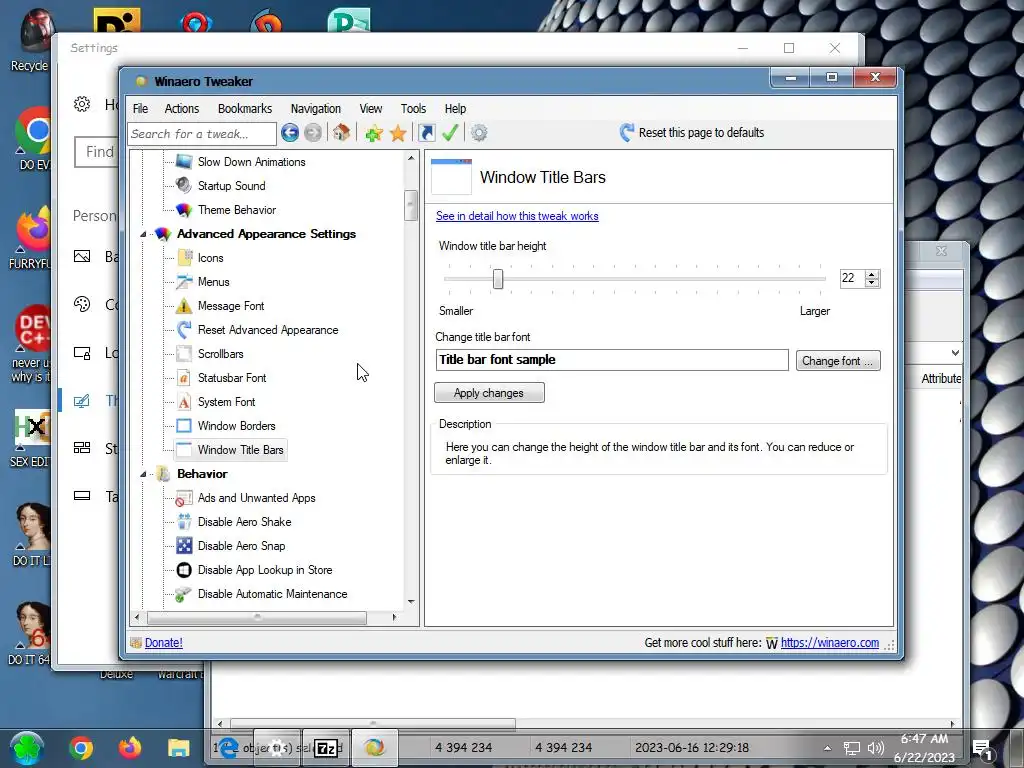Click the Reset this page to defaults icon

click(626, 133)
